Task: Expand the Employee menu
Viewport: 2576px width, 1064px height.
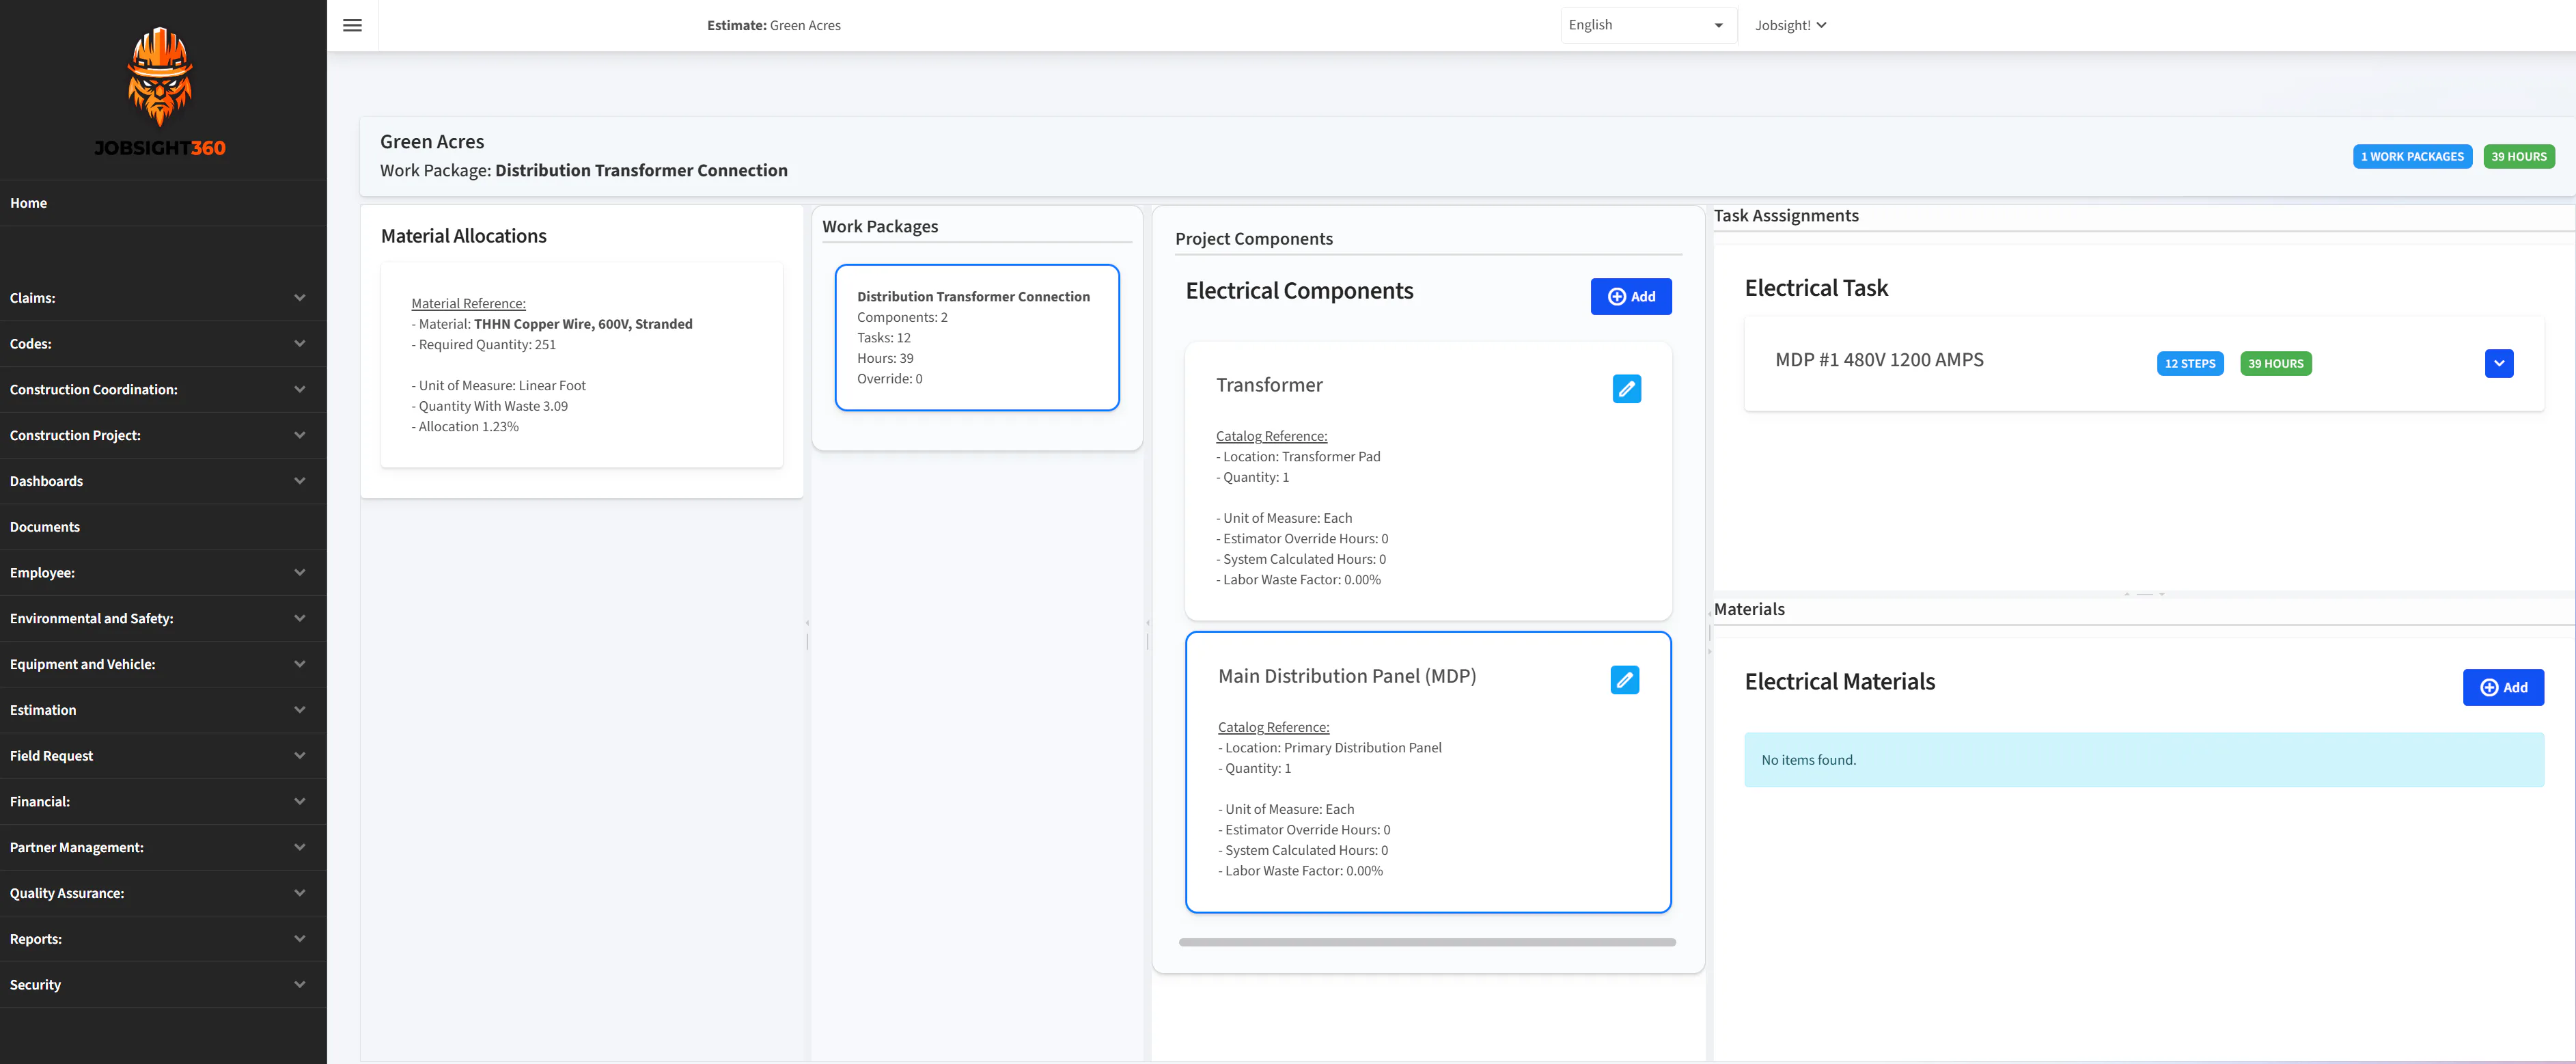Action: tap(163, 573)
